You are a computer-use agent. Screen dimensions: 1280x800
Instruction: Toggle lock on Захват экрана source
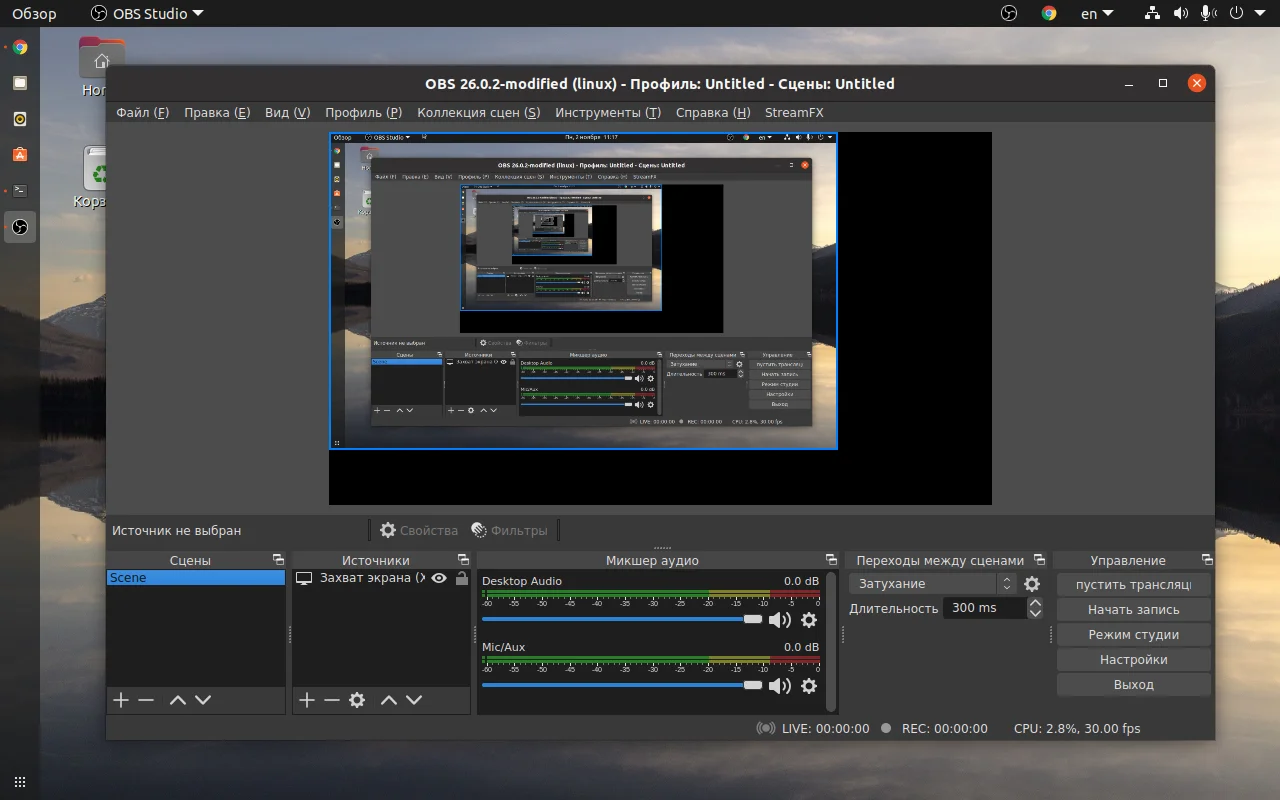[461, 578]
